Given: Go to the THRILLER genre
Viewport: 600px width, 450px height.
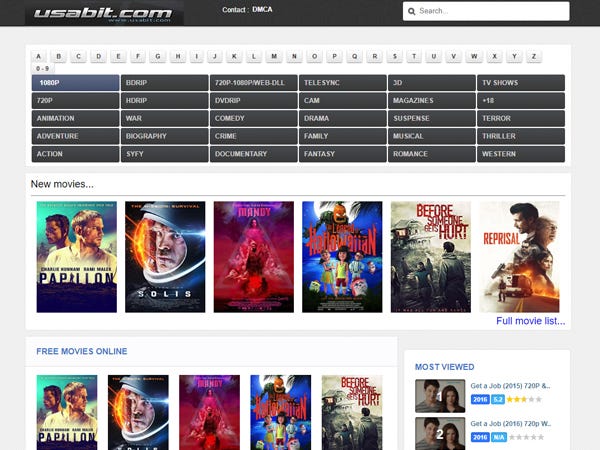Looking at the screenshot, I should (521, 136).
